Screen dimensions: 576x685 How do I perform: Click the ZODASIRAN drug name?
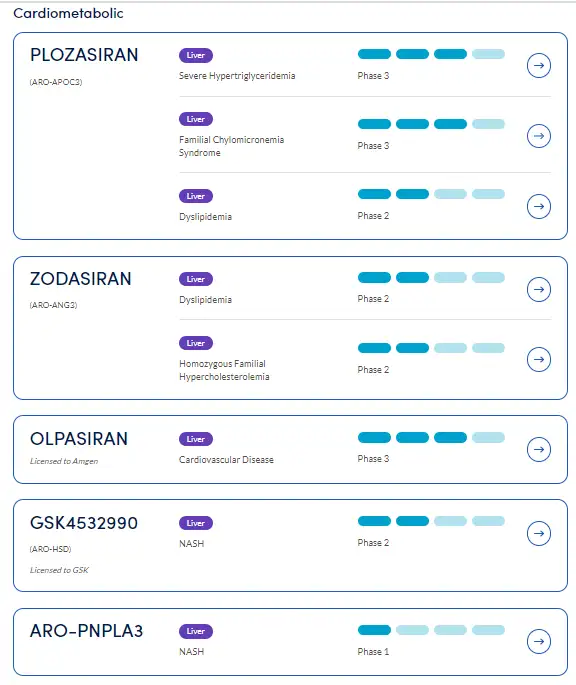pos(80,279)
